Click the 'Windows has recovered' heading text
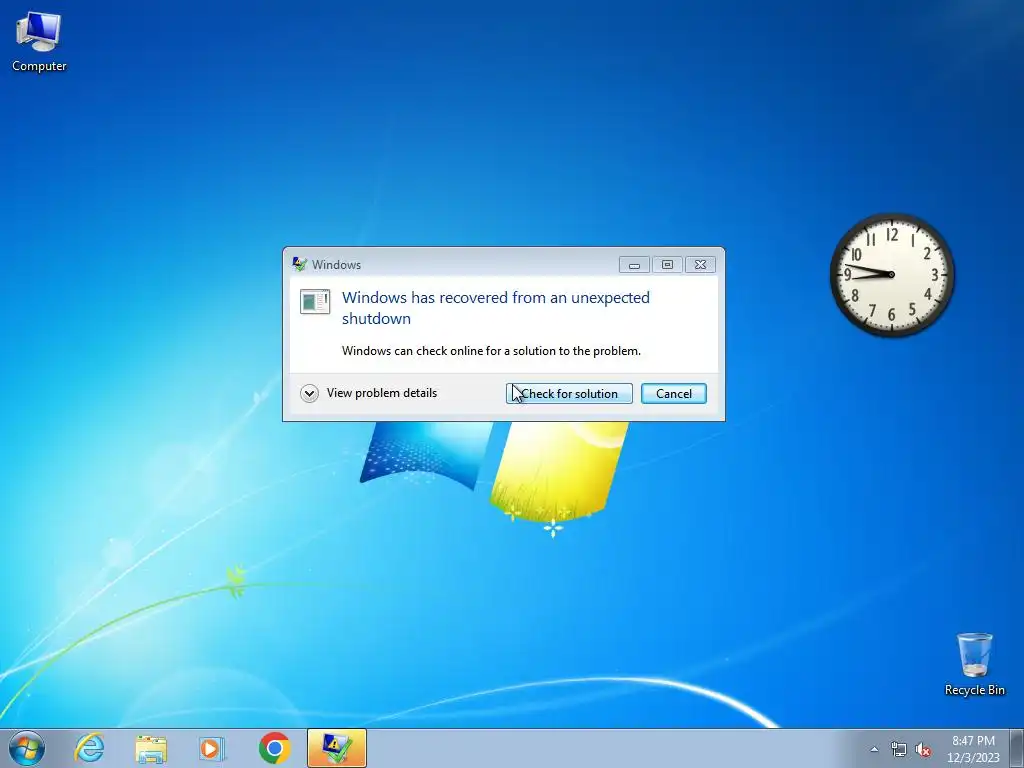Screen dimensions: 1024x768 pyautogui.click(x=496, y=308)
